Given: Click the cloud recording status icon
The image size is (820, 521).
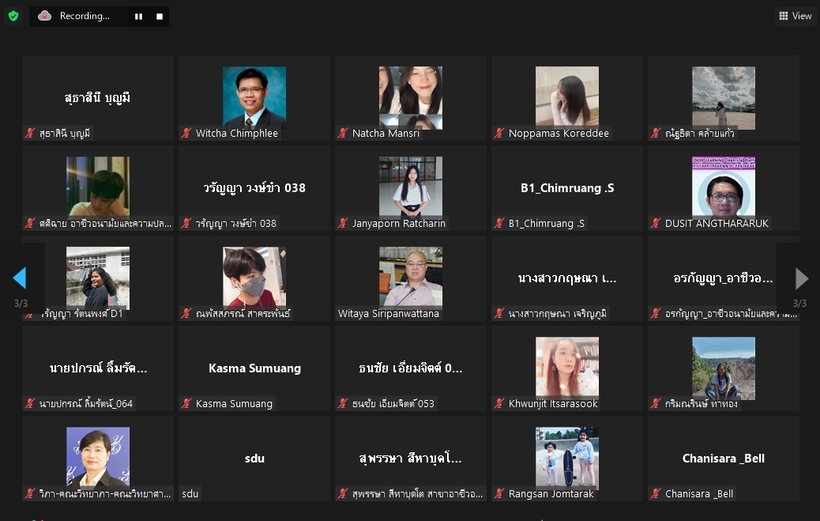Looking at the screenshot, I should (45, 16).
